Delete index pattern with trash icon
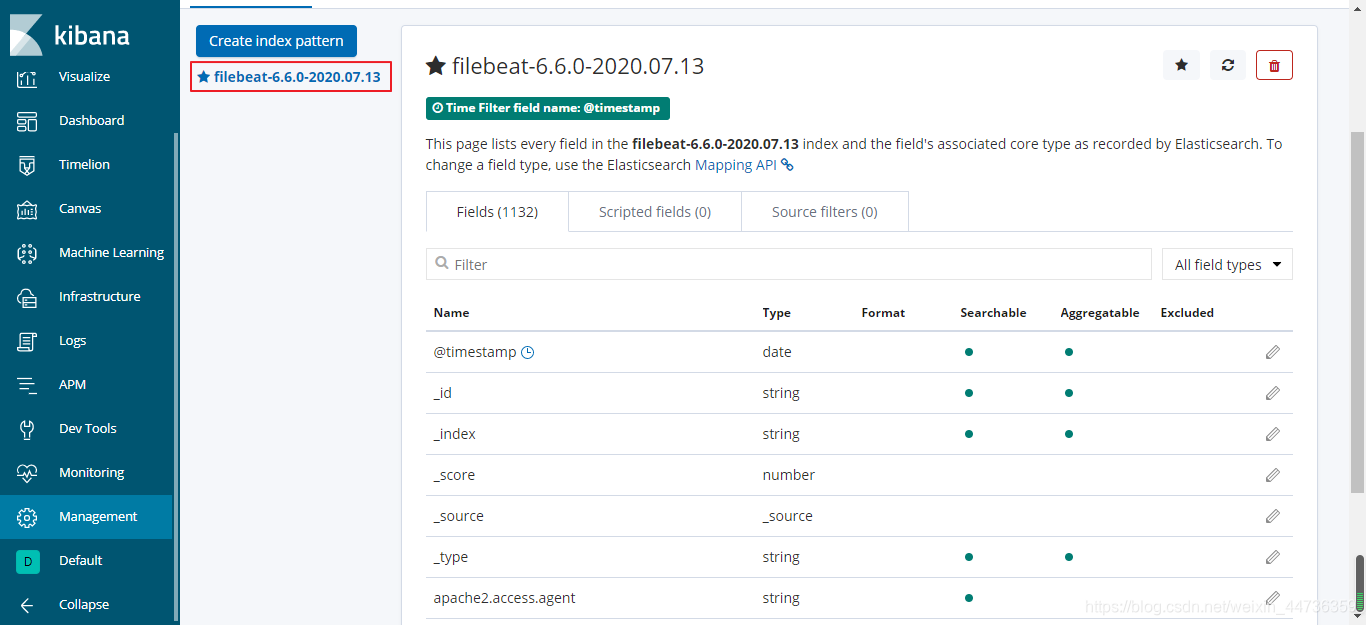Screen dimensions: 1366x625 pos(1274,65)
